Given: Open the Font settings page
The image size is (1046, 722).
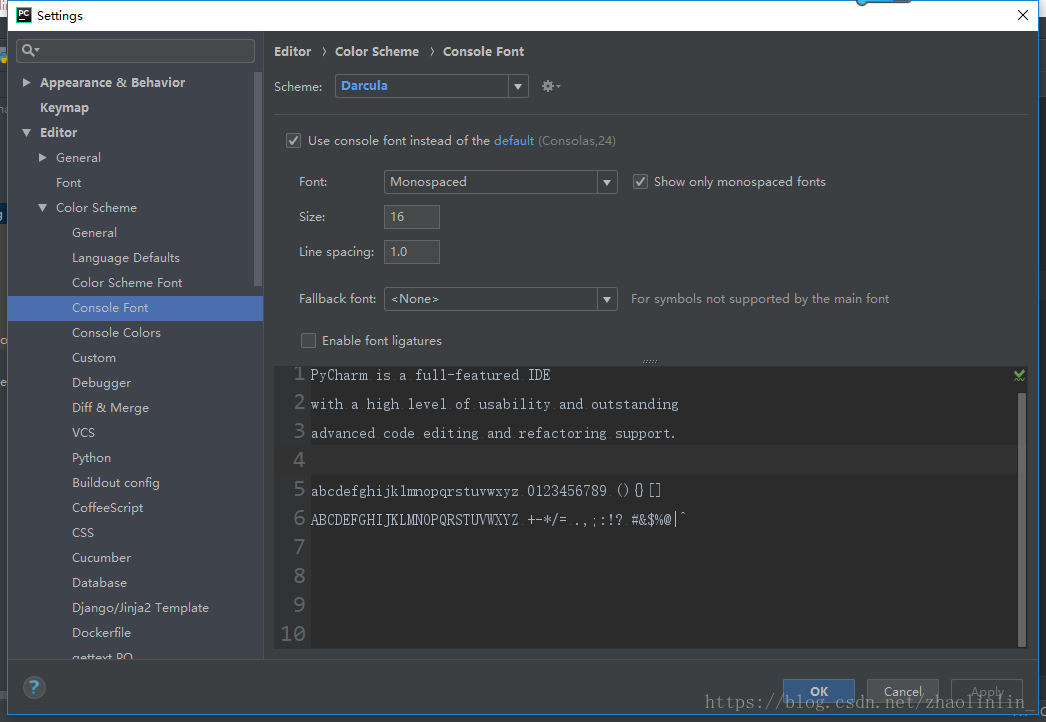Looking at the screenshot, I should click(68, 183).
